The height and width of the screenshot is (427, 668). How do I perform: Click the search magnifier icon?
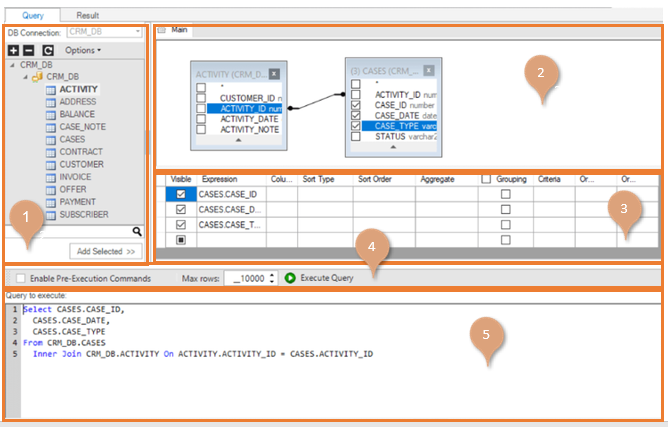137,231
